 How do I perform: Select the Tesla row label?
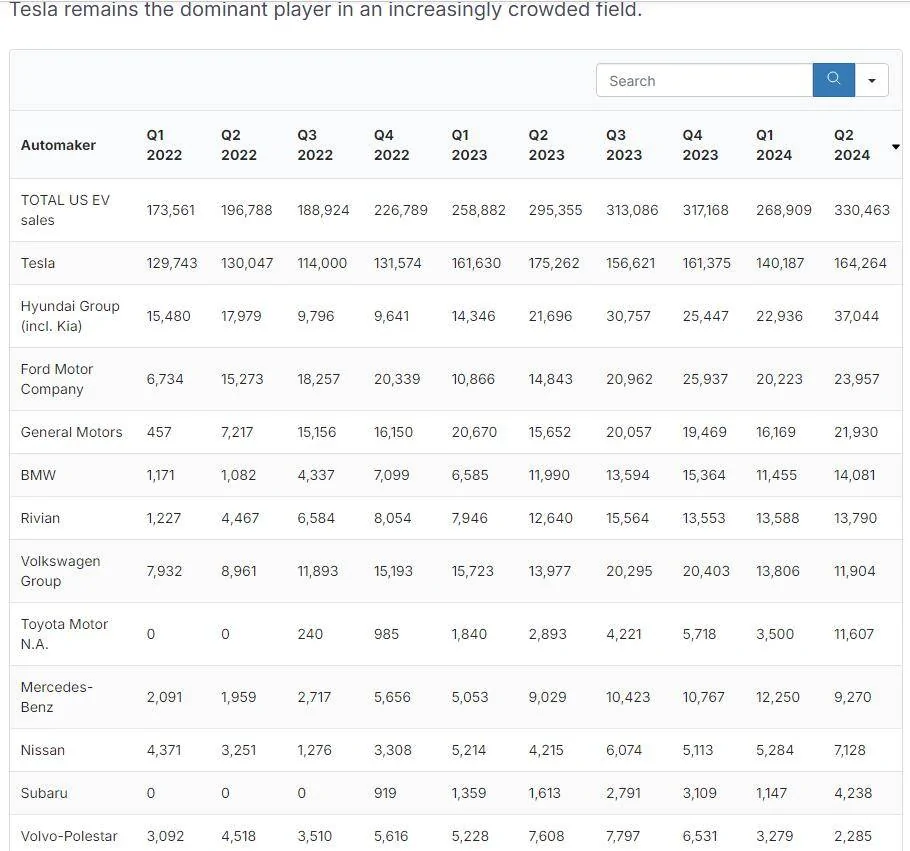coord(38,263)
